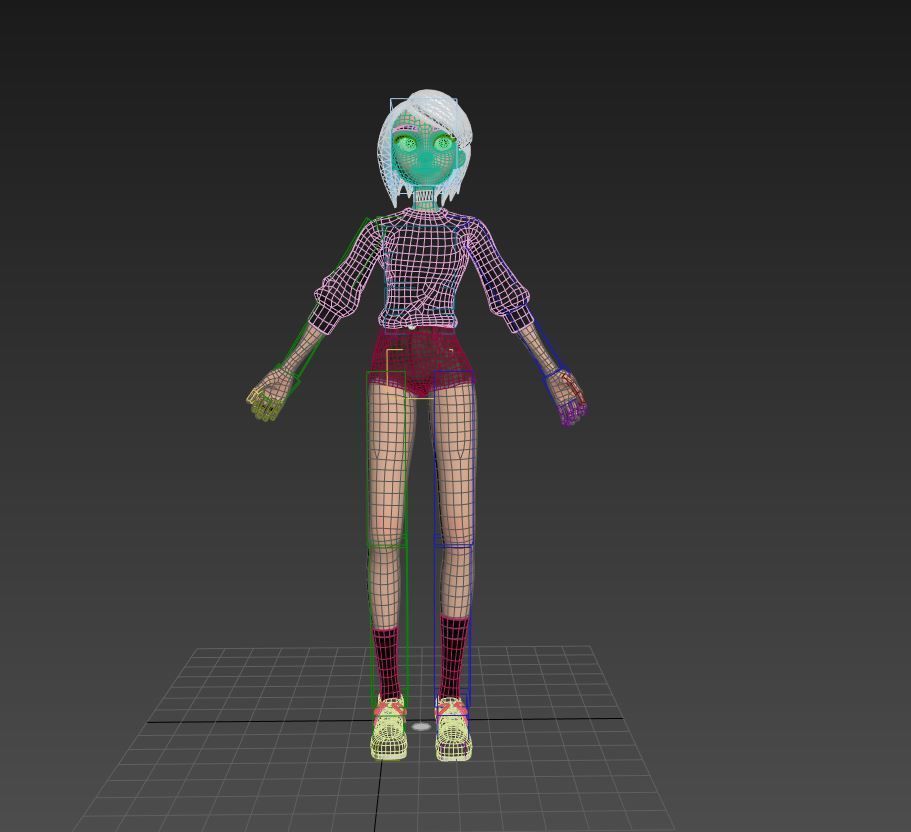
Task: Select the blue-outlined calf bone
Action: [x=454, y=625]
